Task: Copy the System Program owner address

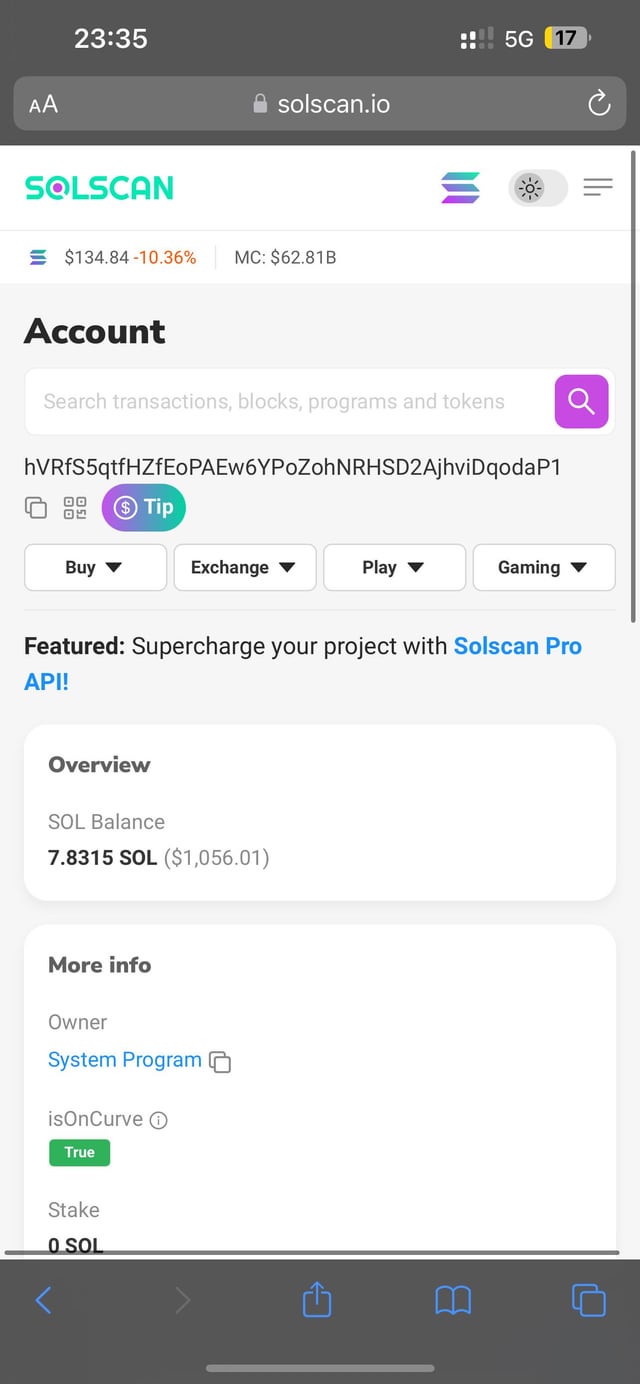Action: (220, 1062)
